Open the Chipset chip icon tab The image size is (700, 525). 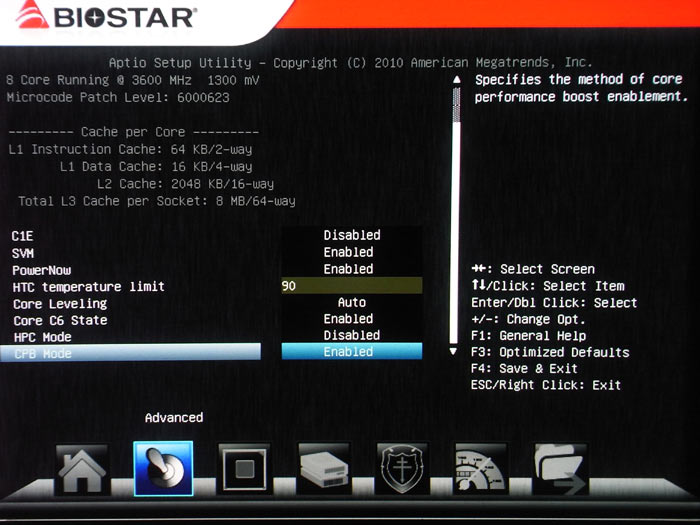click(244, 469)
